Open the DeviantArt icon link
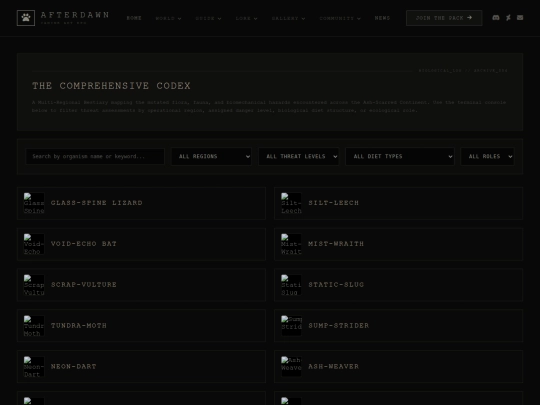The image size is (540, 405). click(x=508, y=18)
